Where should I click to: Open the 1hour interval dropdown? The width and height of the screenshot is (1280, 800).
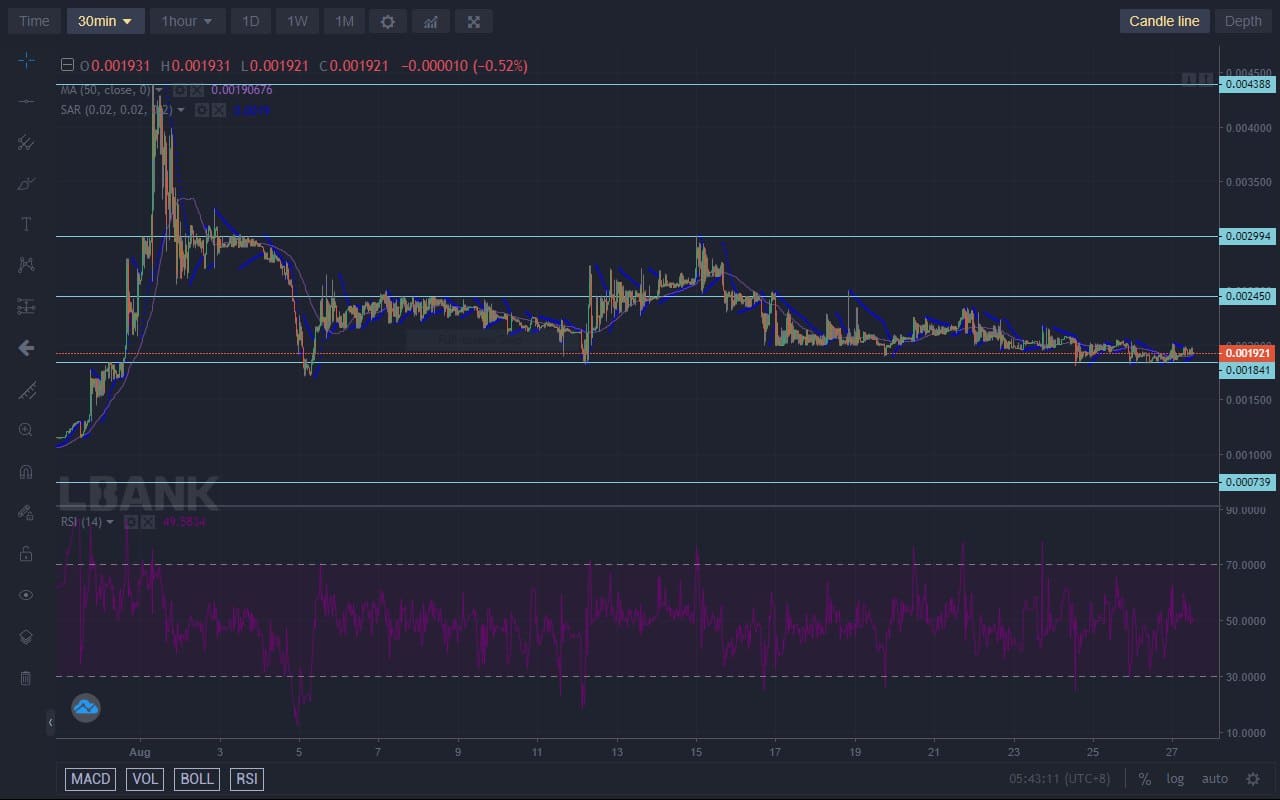188,21
